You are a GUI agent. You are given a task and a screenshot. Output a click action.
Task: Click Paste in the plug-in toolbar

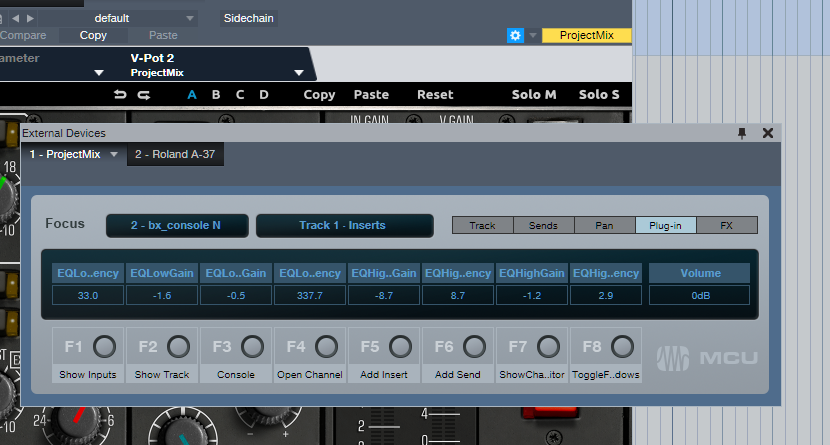point(371,95)
